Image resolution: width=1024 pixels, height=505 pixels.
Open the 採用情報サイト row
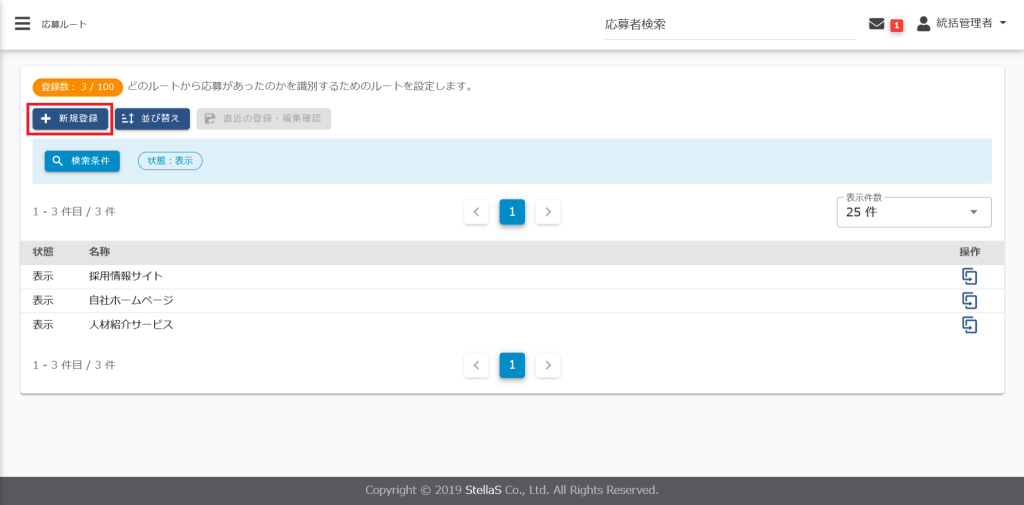[x=126, y=276]
